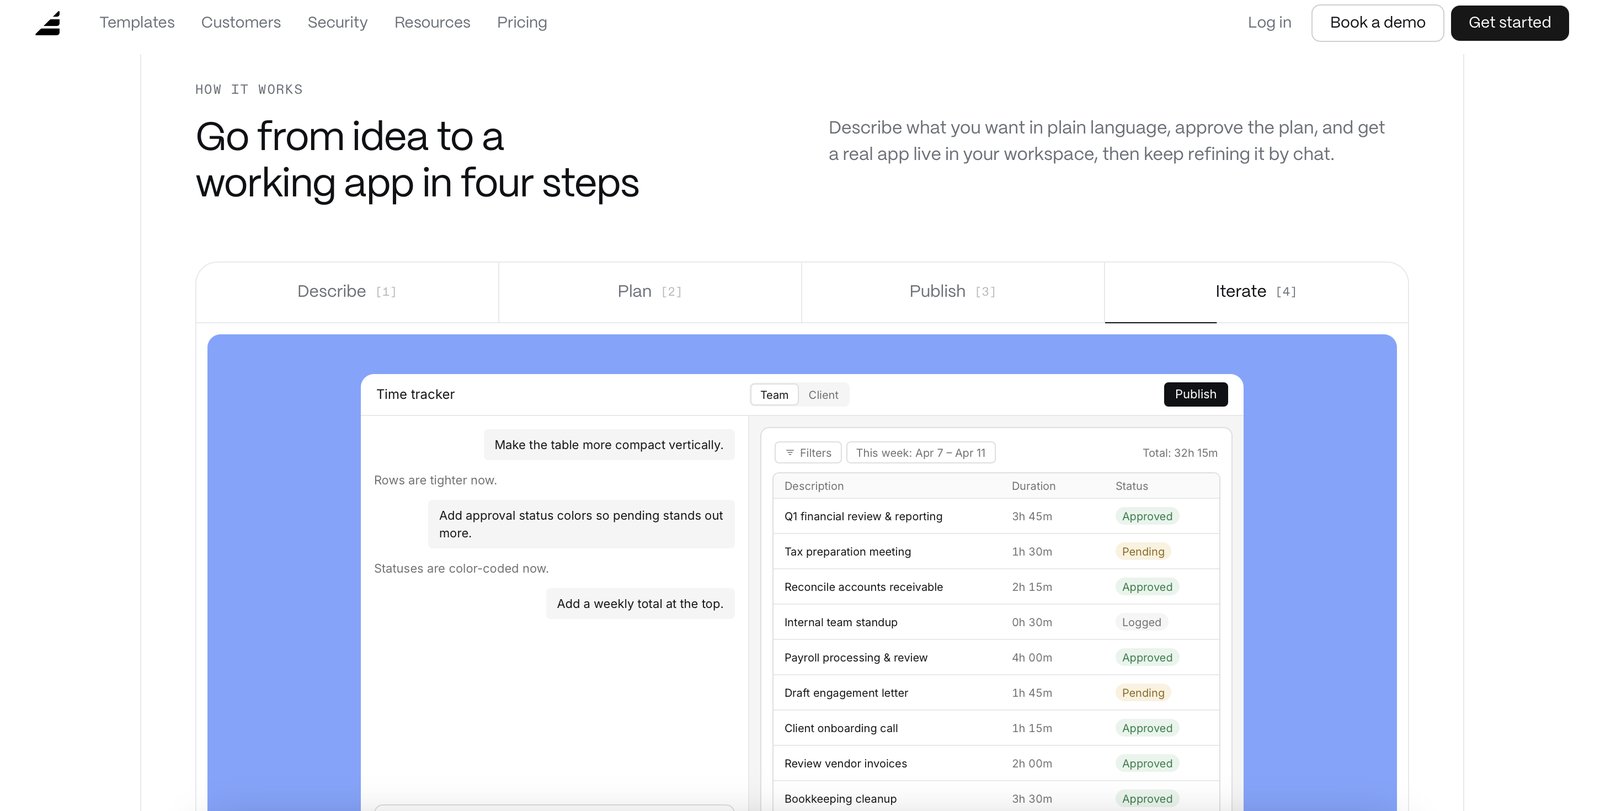Click the Internal team standup row

click(x=996, y=622)
